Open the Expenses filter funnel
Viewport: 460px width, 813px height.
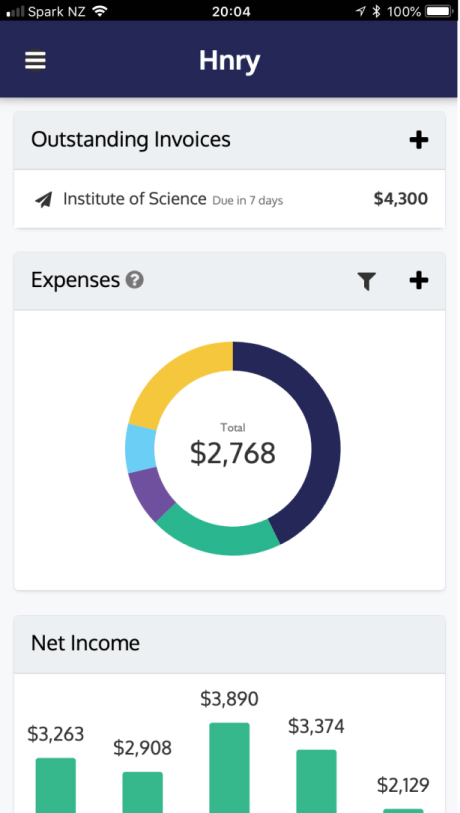tap(366, 281)
